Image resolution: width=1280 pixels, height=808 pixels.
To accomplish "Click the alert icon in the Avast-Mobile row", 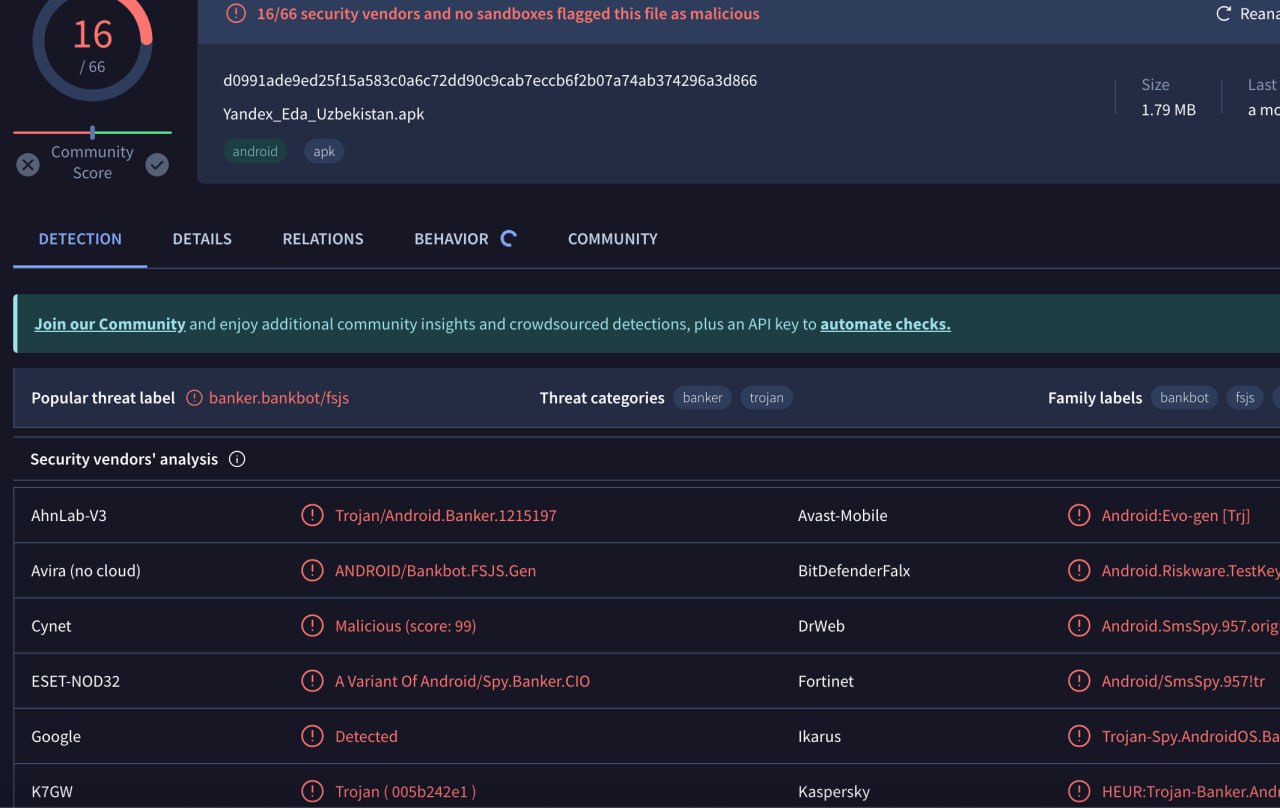I will tap(1079, 515).
